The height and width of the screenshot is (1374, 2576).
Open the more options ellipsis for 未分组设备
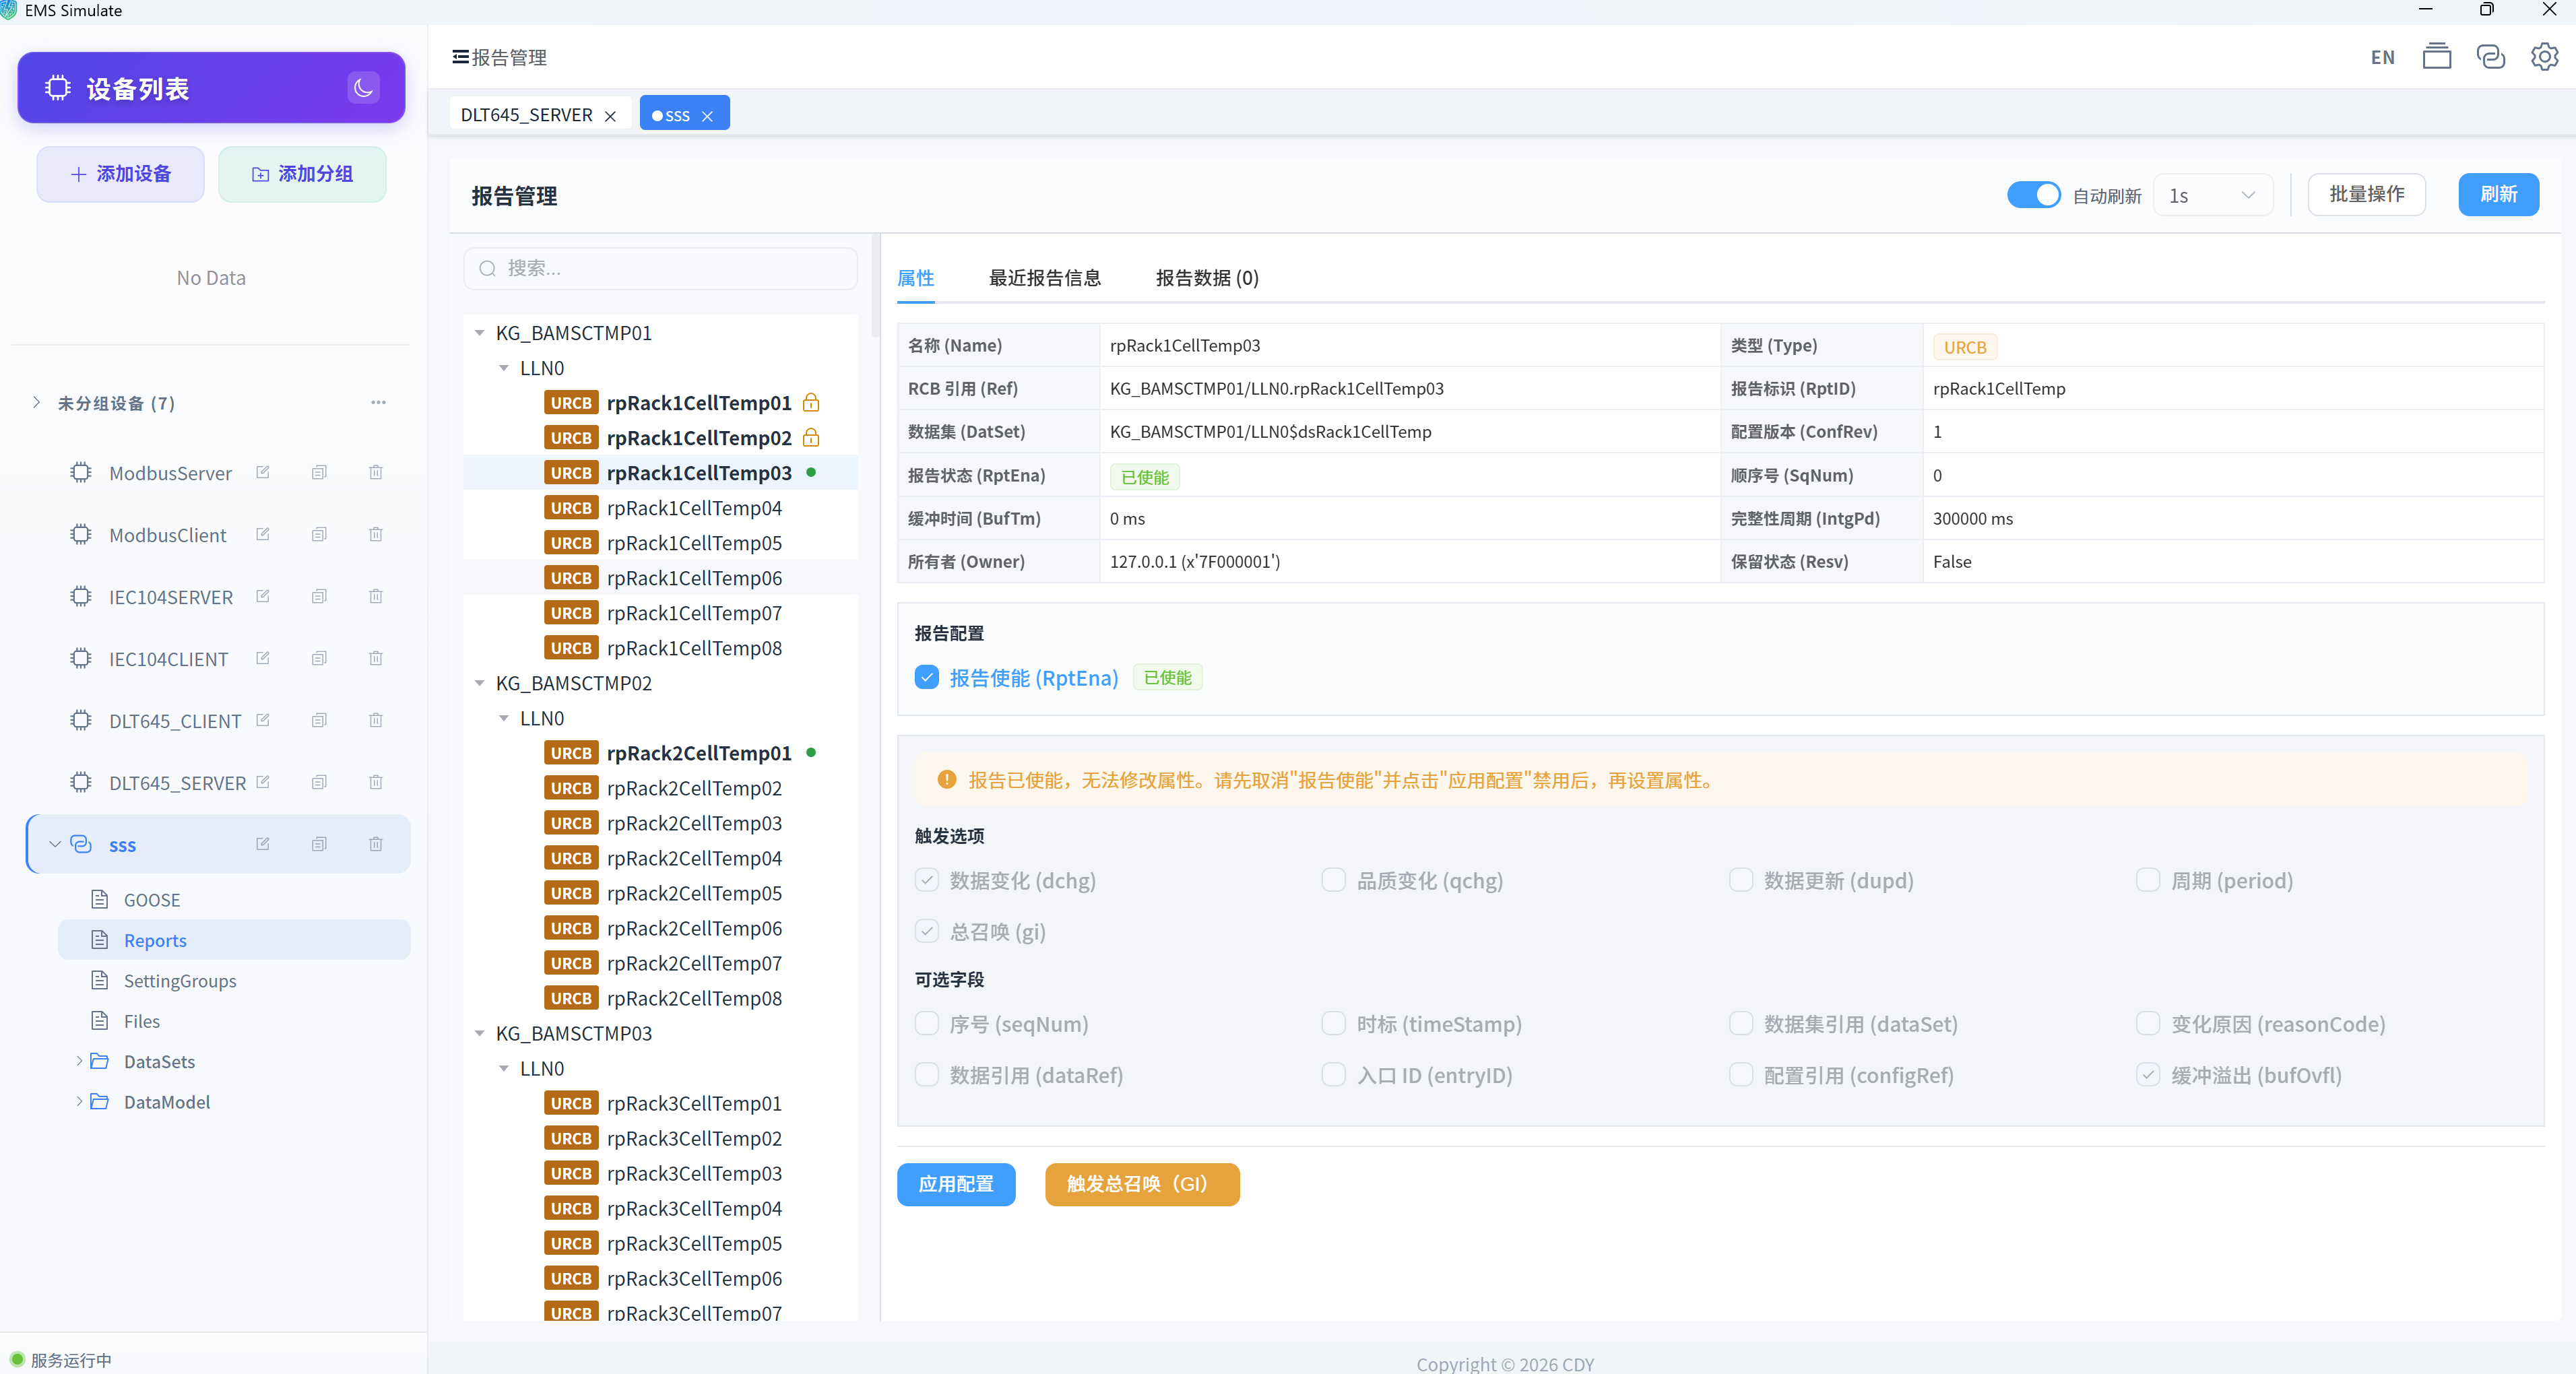pyautogui.click(x=378, y=402)
